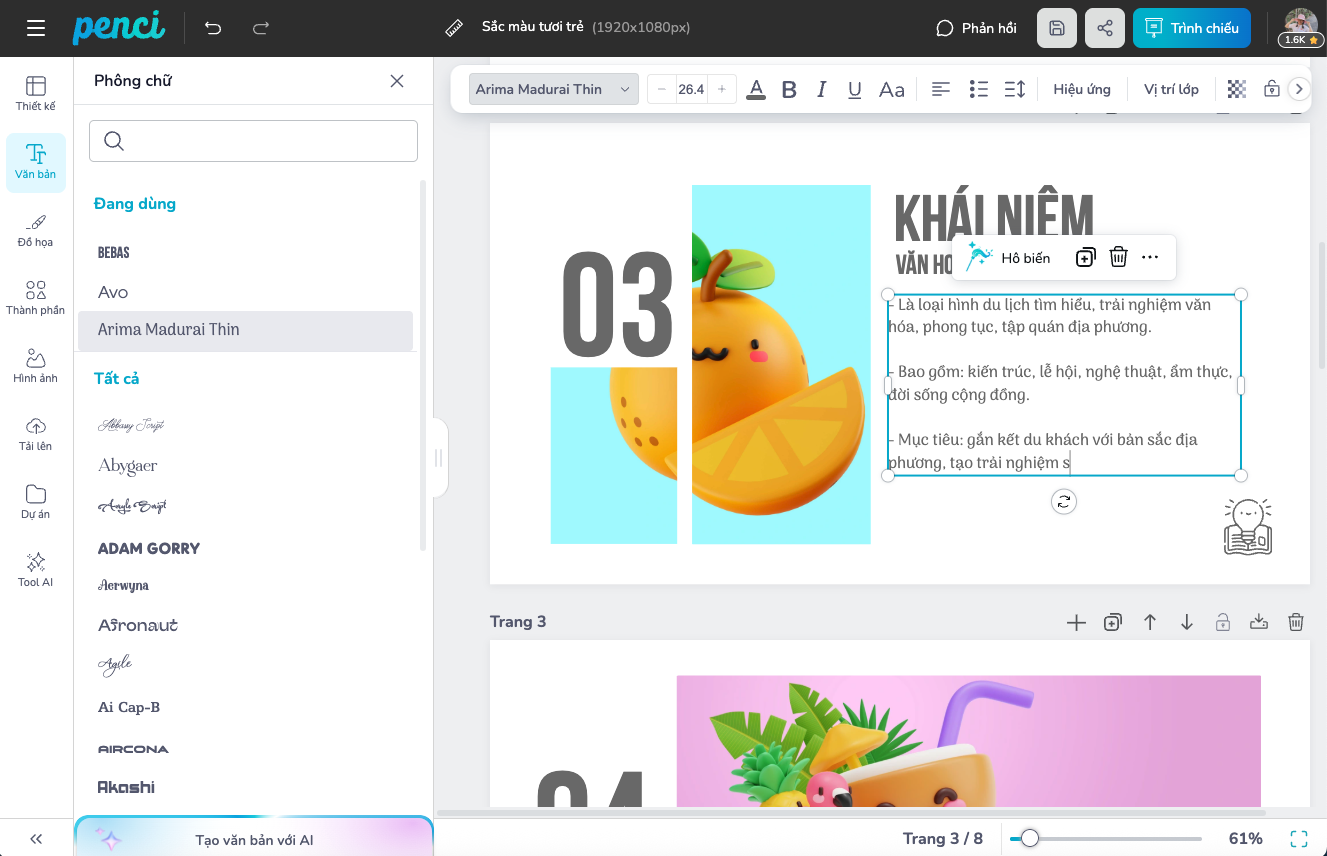
Task: Open the transparency checkerboard icon
Action: (1237, 89)
